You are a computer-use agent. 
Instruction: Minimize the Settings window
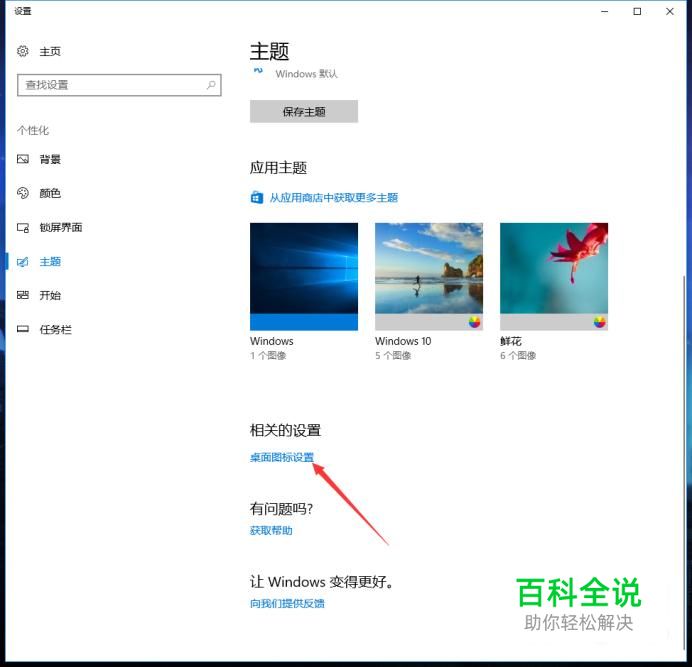coord(605,11)
